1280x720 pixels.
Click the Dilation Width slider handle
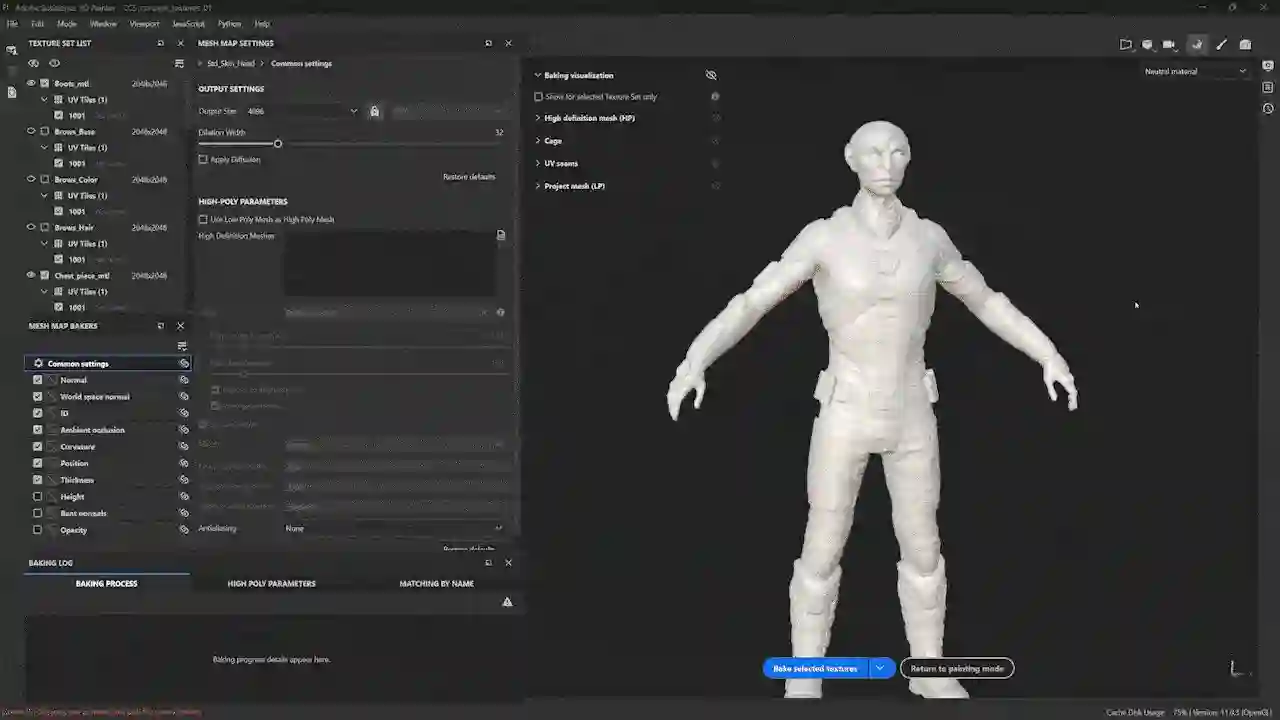tap(278, 144)
